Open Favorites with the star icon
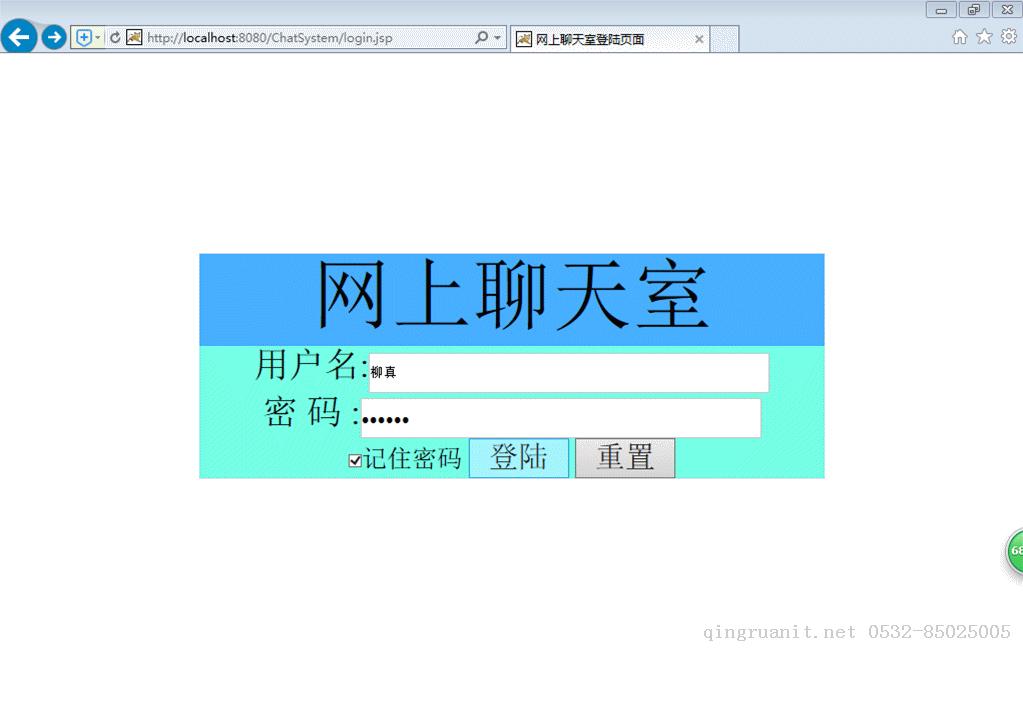Viewport: 1023px width, 728px height. [984, 36]
